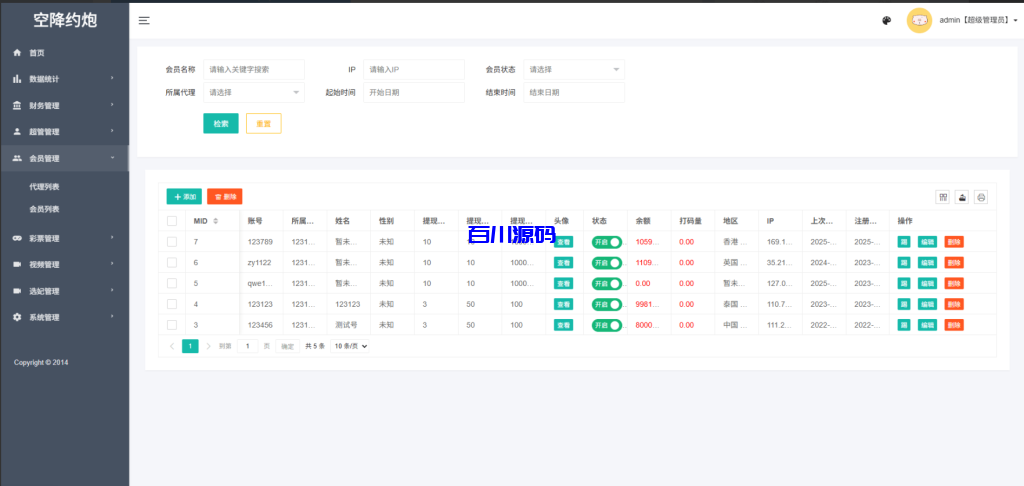Open the admin 超级管理员 user dropdown

pyautogui.click(x=978, y=20)
